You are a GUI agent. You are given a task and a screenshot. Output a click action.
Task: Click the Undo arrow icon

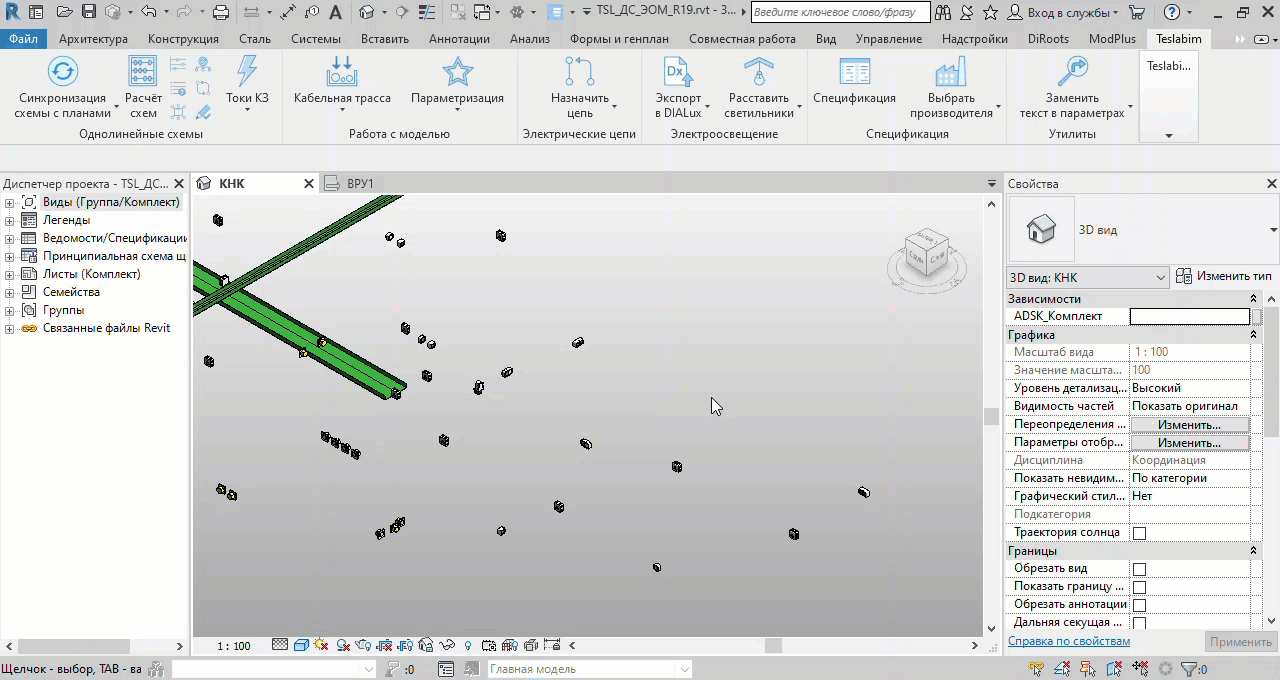point(148,13)
